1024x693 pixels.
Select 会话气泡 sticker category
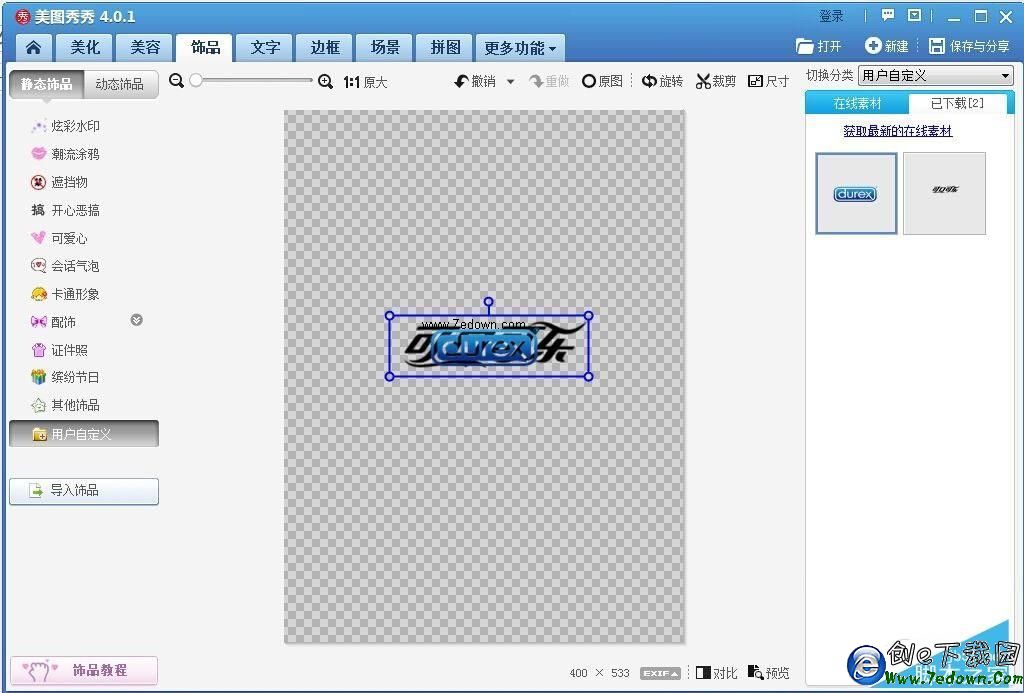coord(65,266)
